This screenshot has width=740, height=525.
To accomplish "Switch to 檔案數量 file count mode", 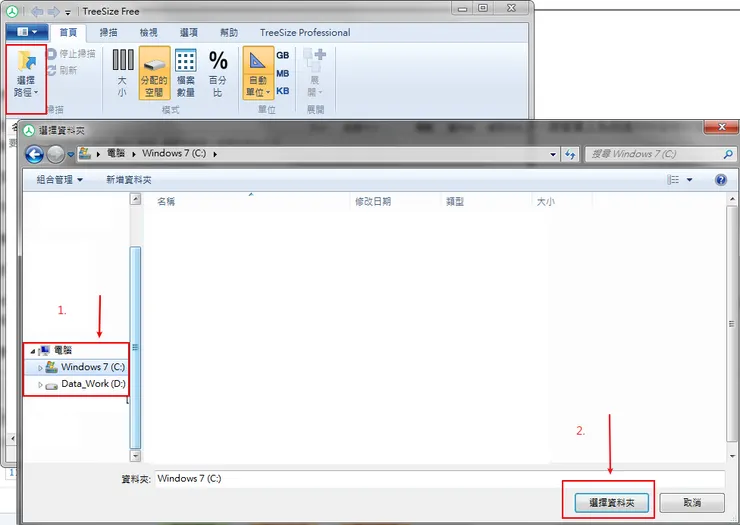I will (185, 73).
